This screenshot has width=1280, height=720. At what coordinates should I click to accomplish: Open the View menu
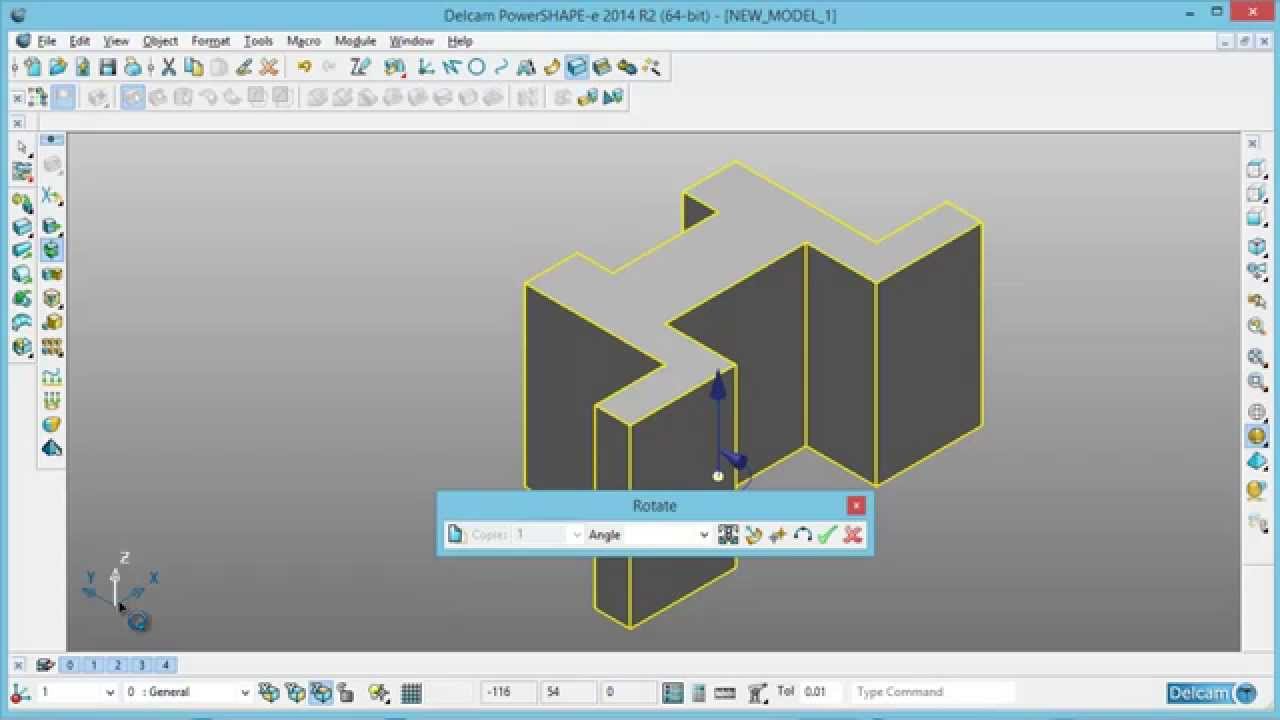pyautogui.click(x=116, y=41)
